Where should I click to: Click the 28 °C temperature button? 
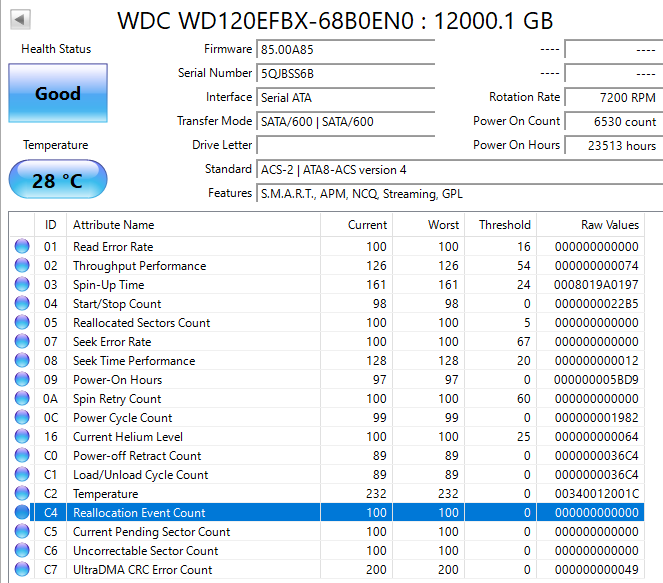coord(58,179)
